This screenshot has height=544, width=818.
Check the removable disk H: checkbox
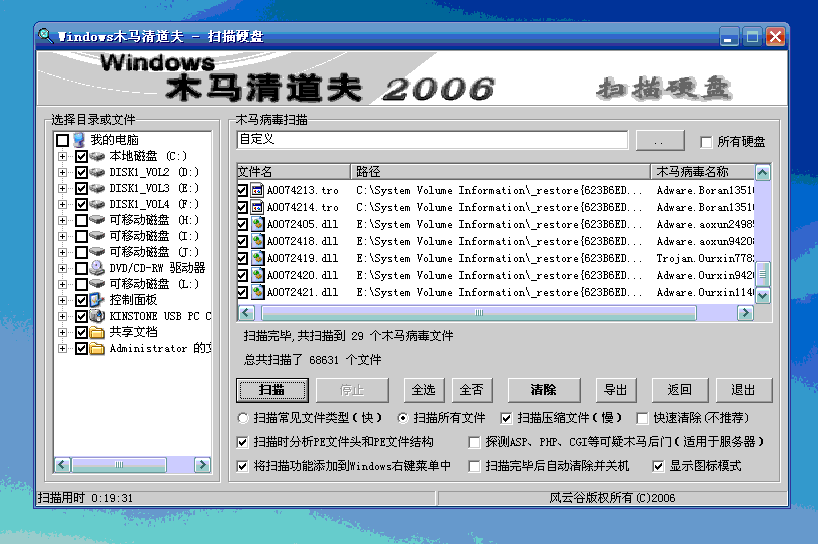(81, 220)
